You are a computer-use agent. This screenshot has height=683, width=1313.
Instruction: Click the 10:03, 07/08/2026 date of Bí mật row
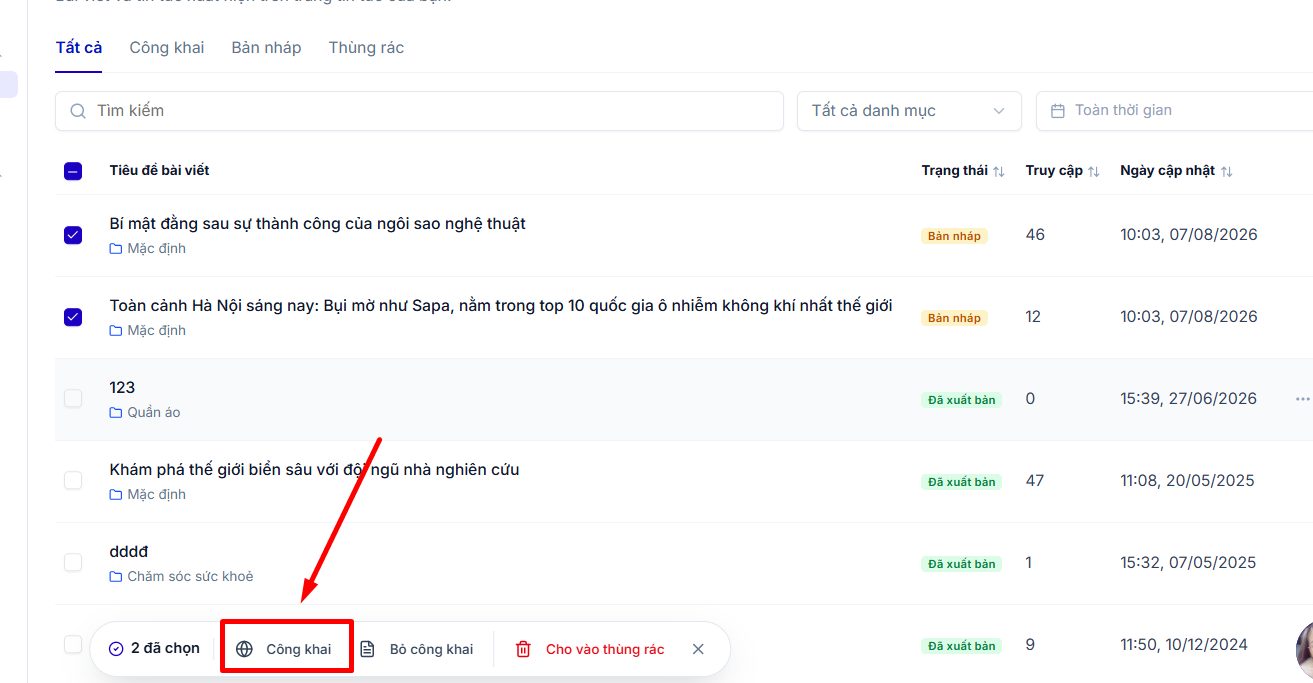1189,235
